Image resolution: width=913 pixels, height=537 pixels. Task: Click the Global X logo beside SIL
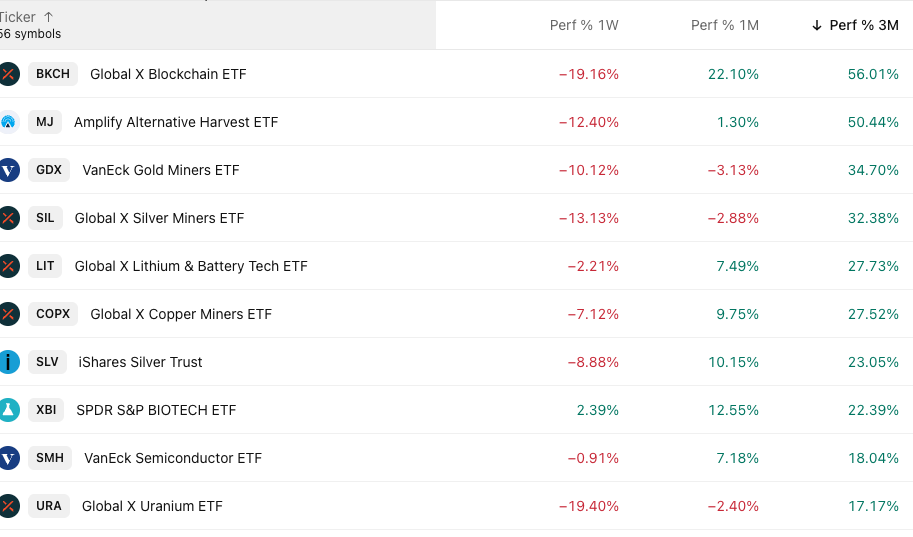[x=9, y=218]
